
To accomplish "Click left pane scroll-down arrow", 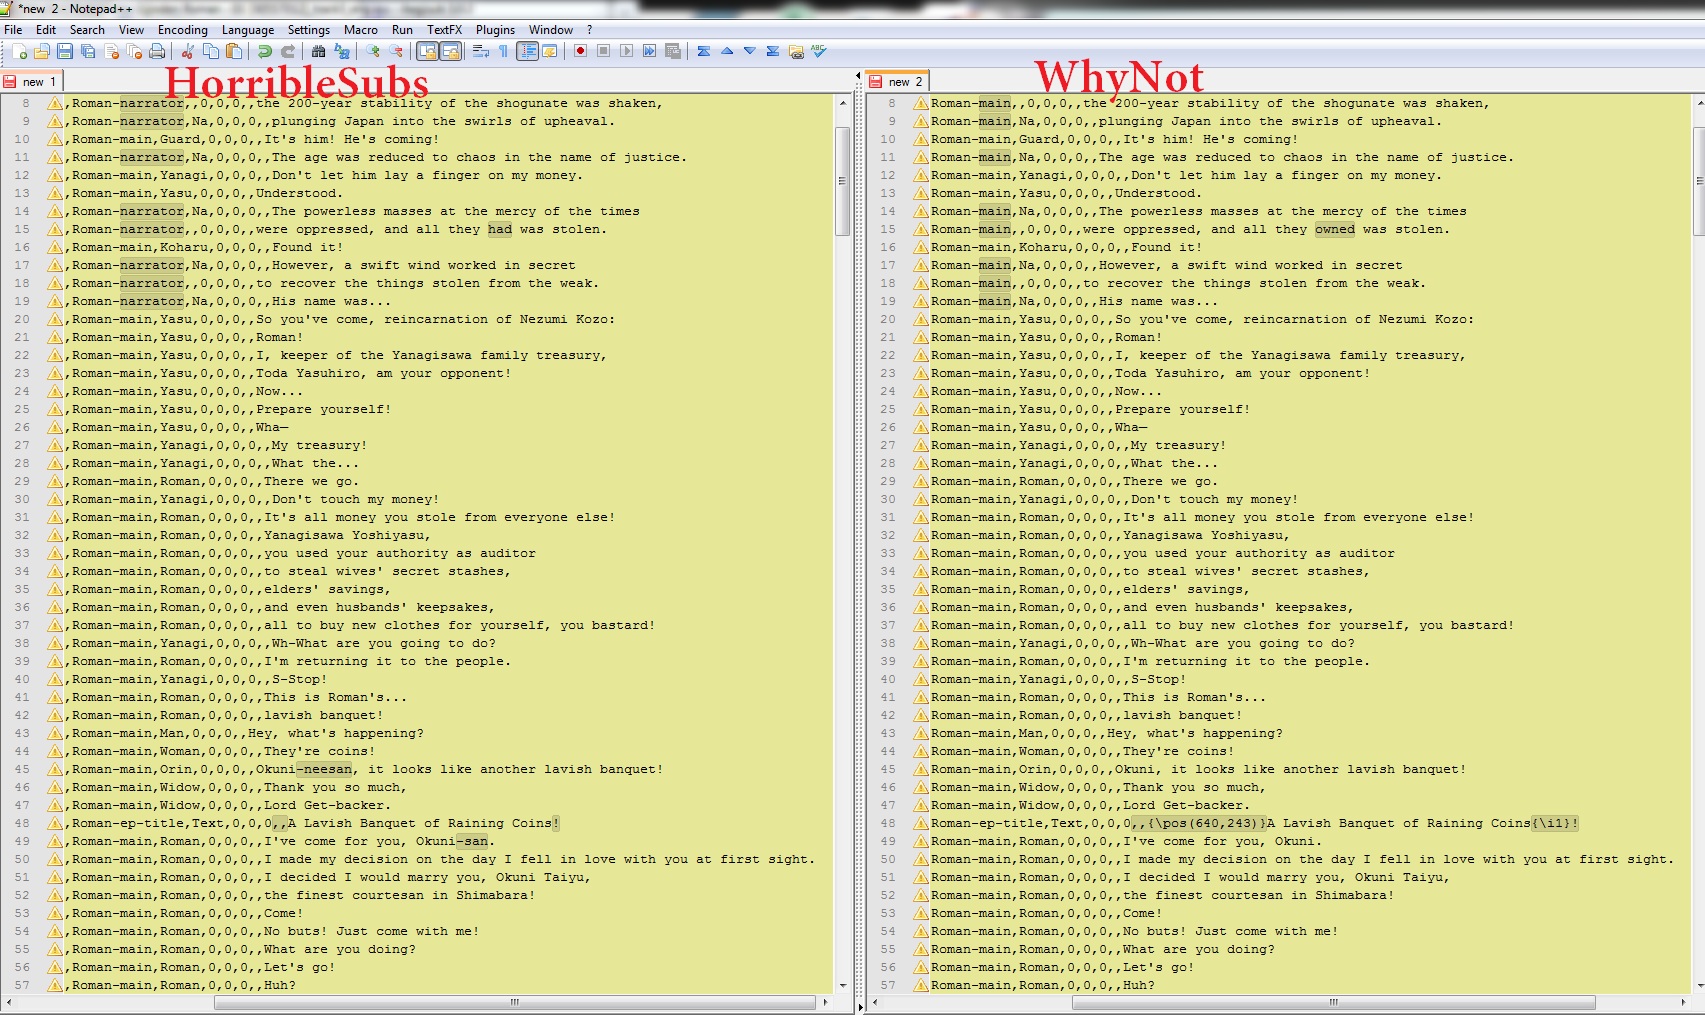I will coord(842,985).
